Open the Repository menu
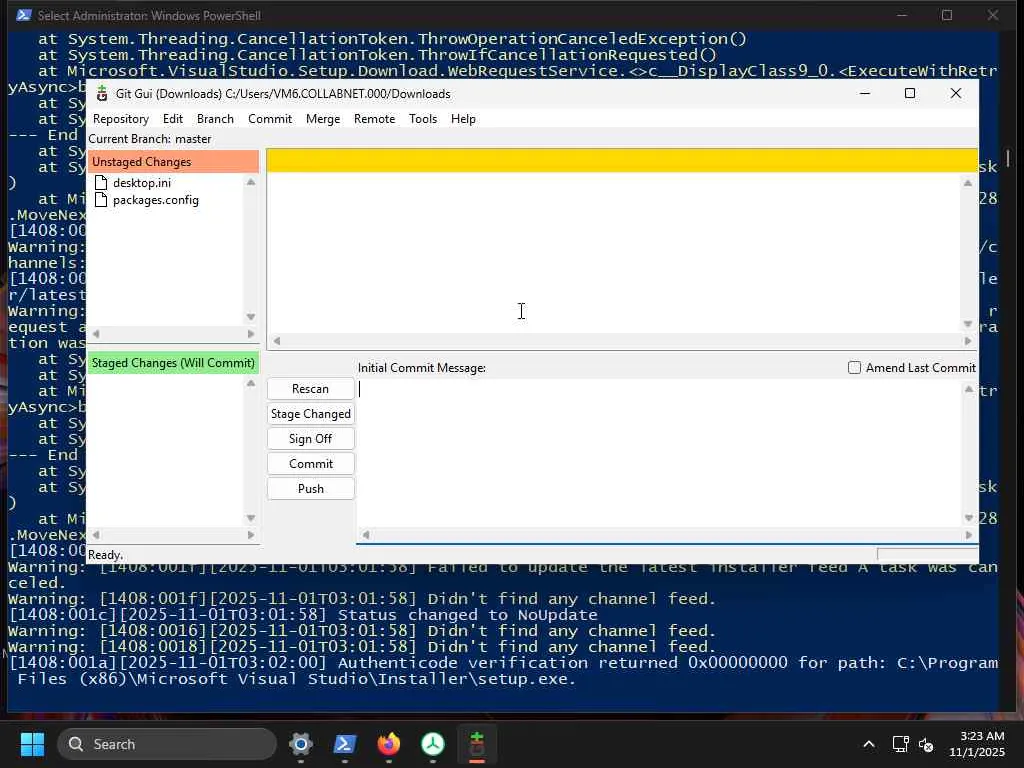The image size is (1024, 768). pos(121,119)
